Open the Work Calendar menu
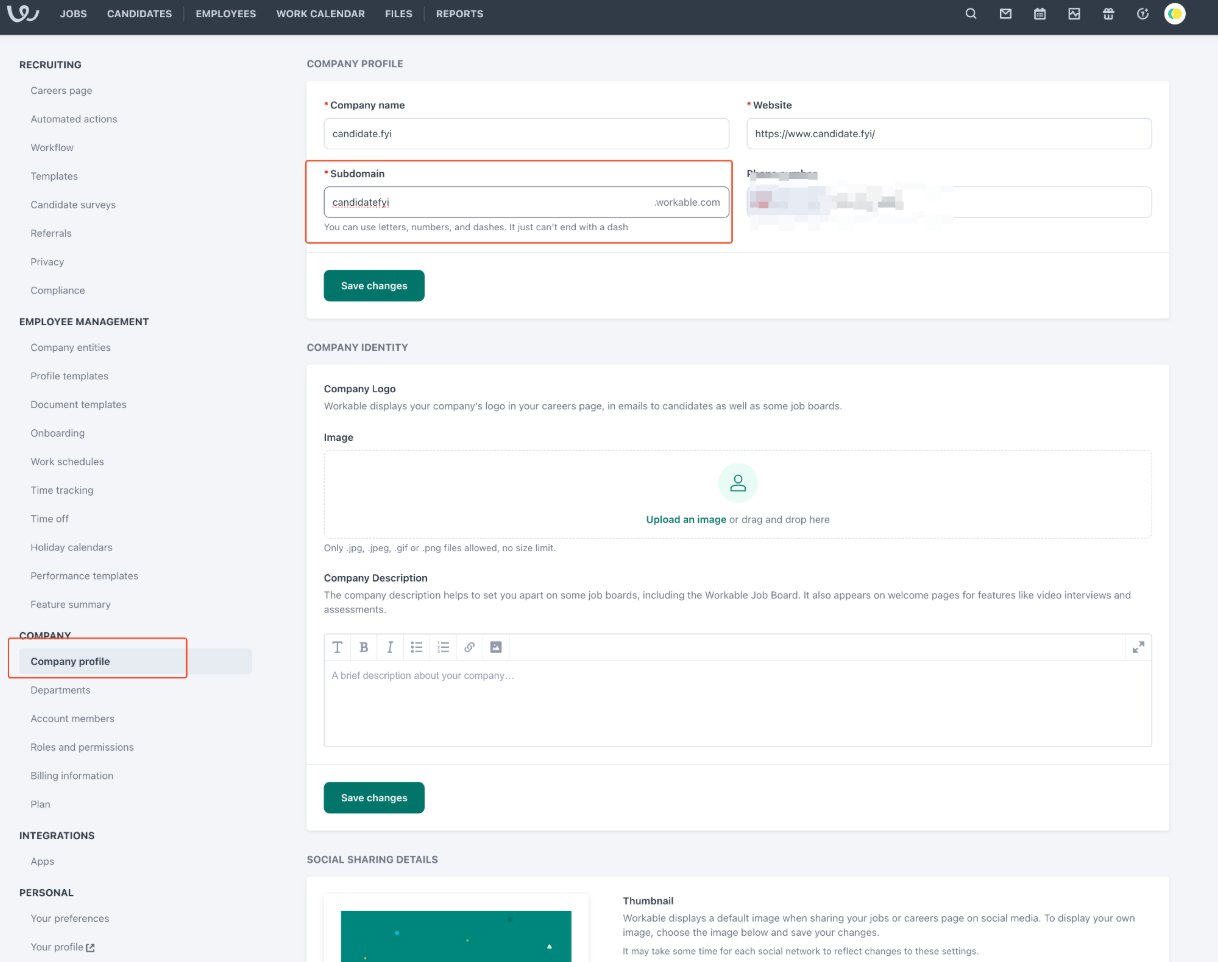 point(320,14)
